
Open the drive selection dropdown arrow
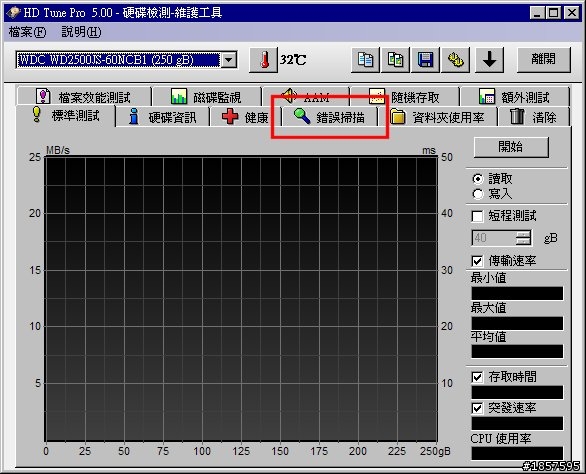click(x=229, y=60)
